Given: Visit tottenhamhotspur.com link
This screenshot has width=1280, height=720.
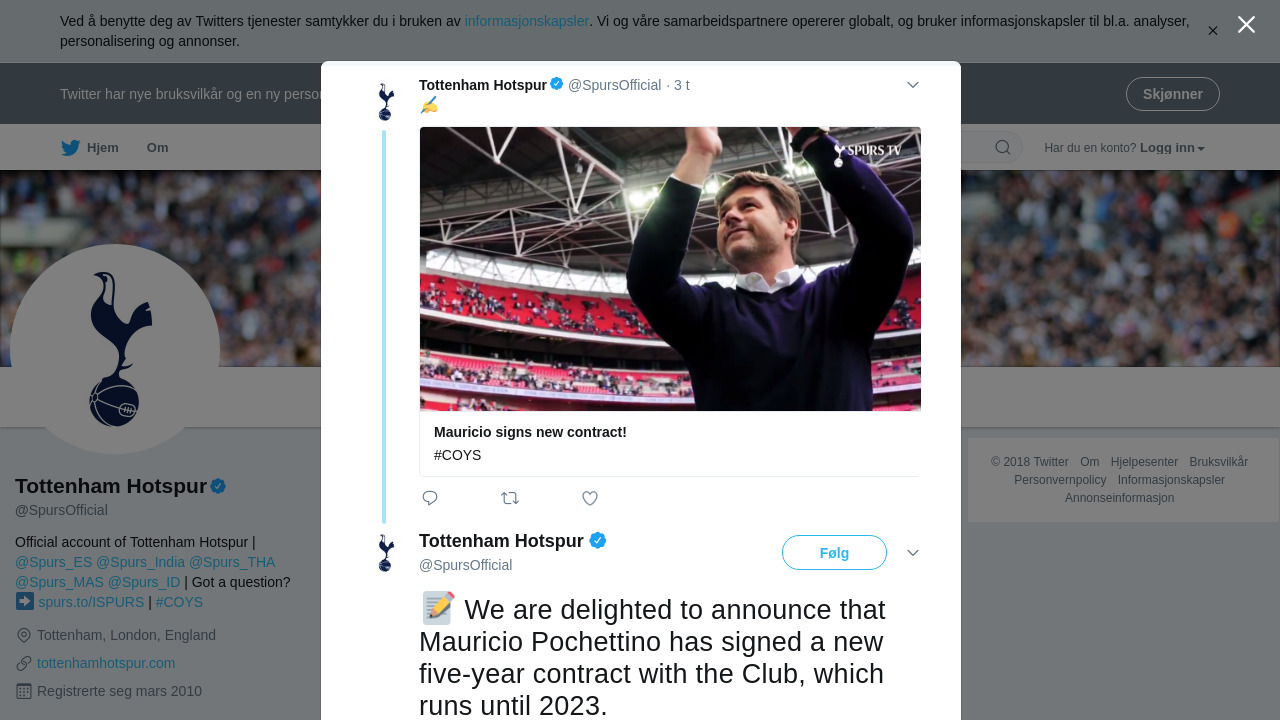Looking at the screenshot, I should pos(106,663).
